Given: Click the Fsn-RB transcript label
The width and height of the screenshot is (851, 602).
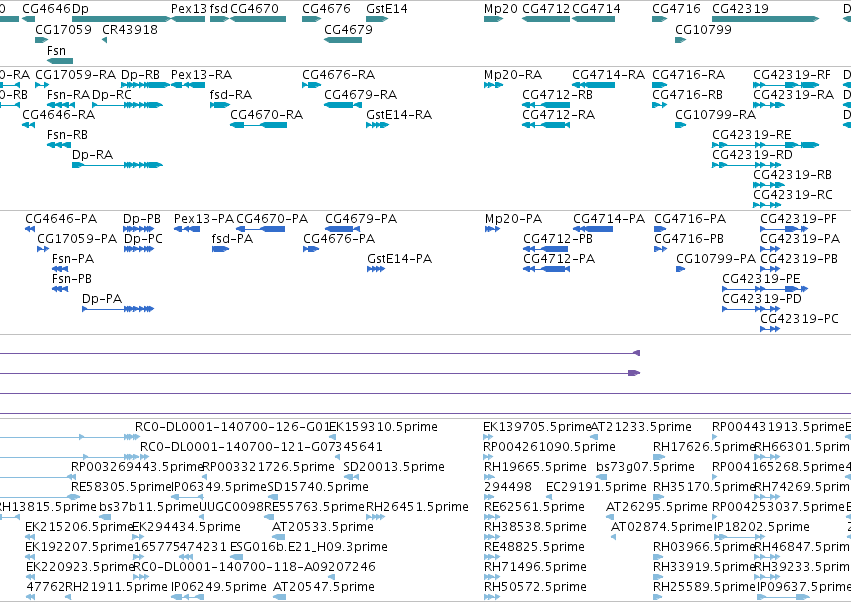Looking at the screenshot, I should (67, 135).
